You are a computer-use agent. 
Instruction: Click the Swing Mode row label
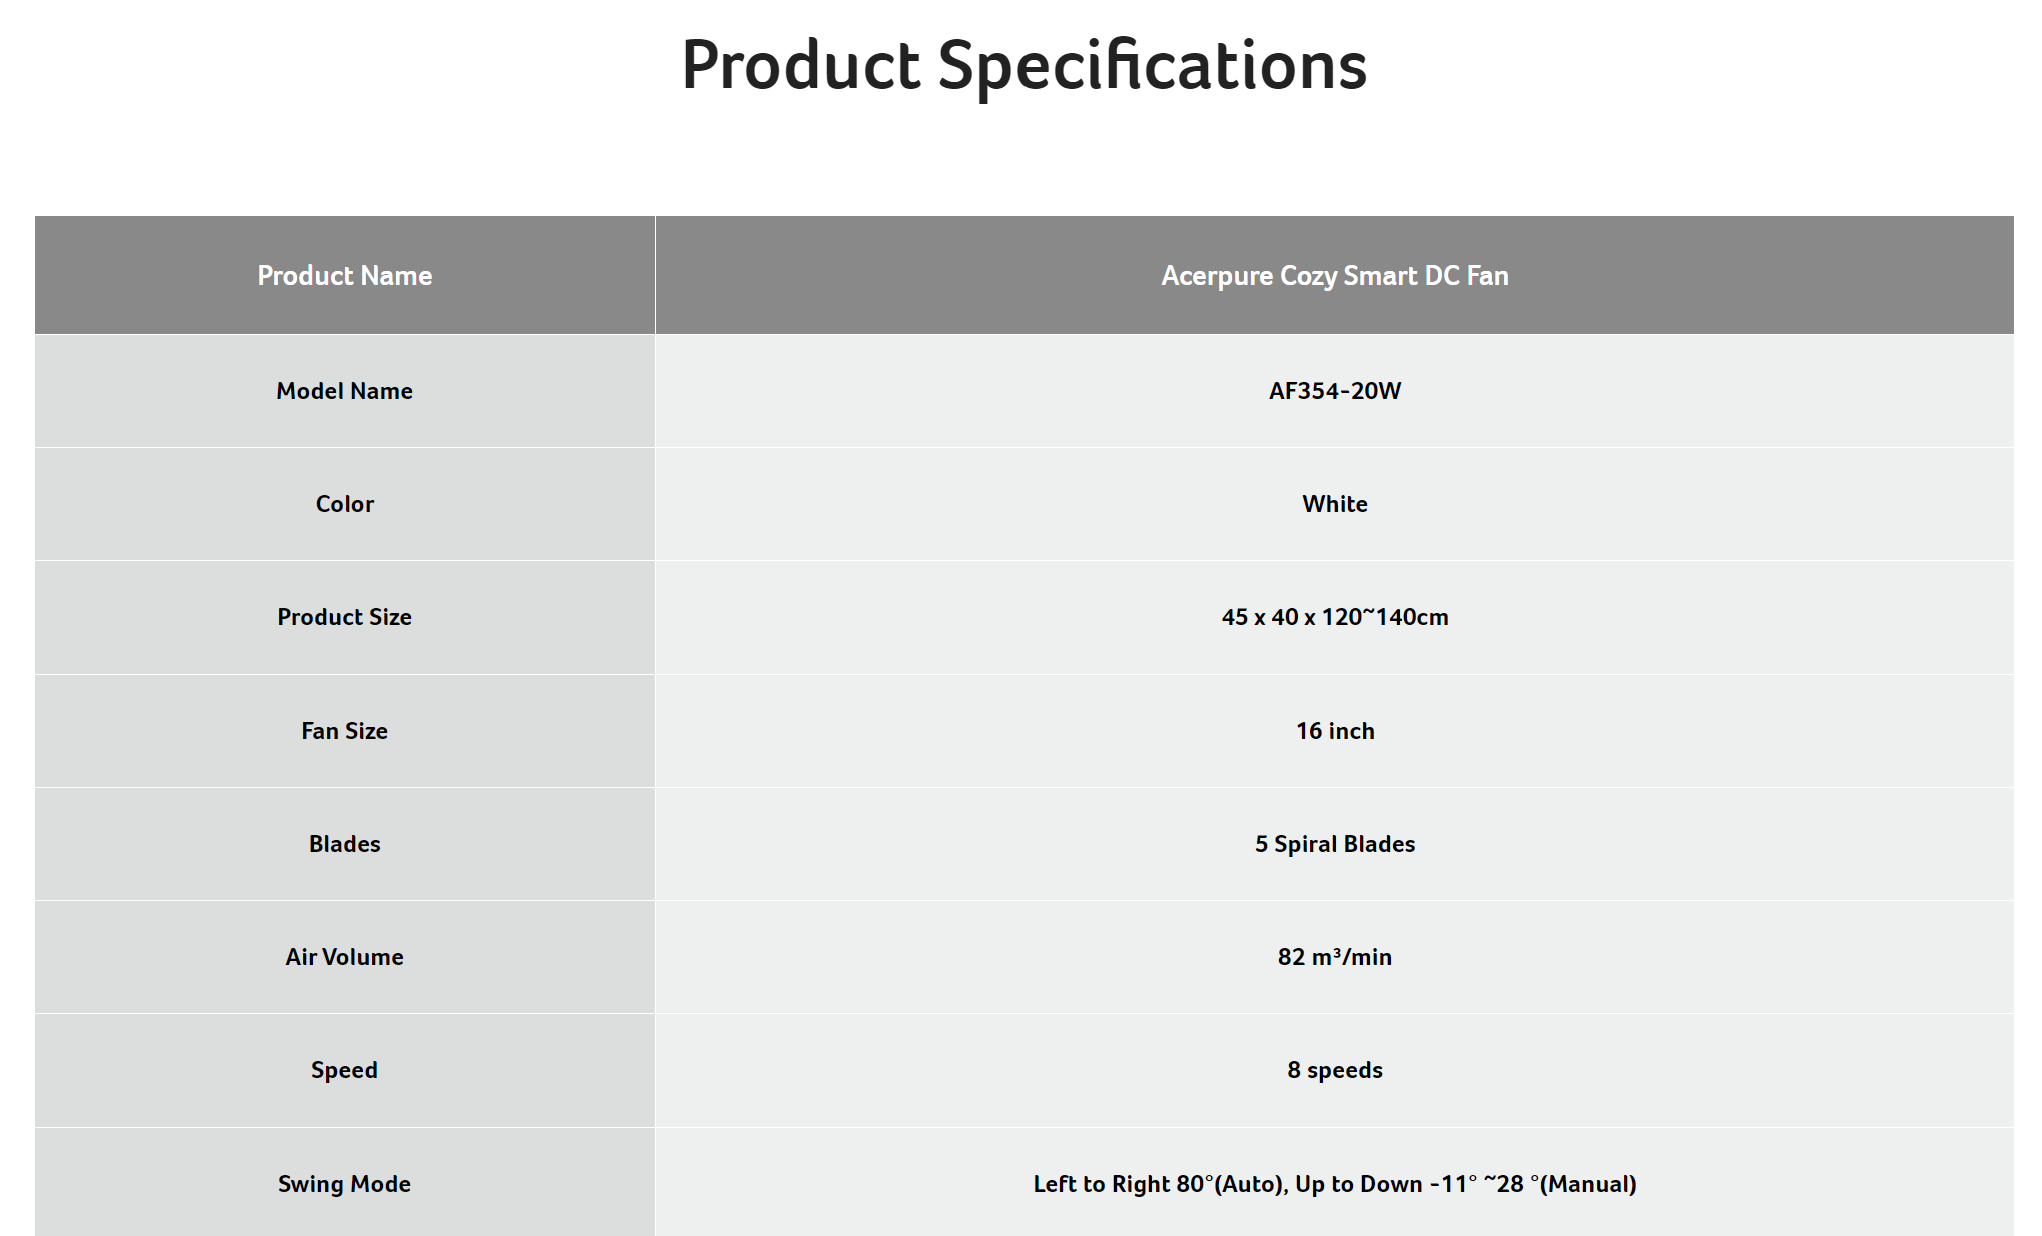[x=344, y=1184]
